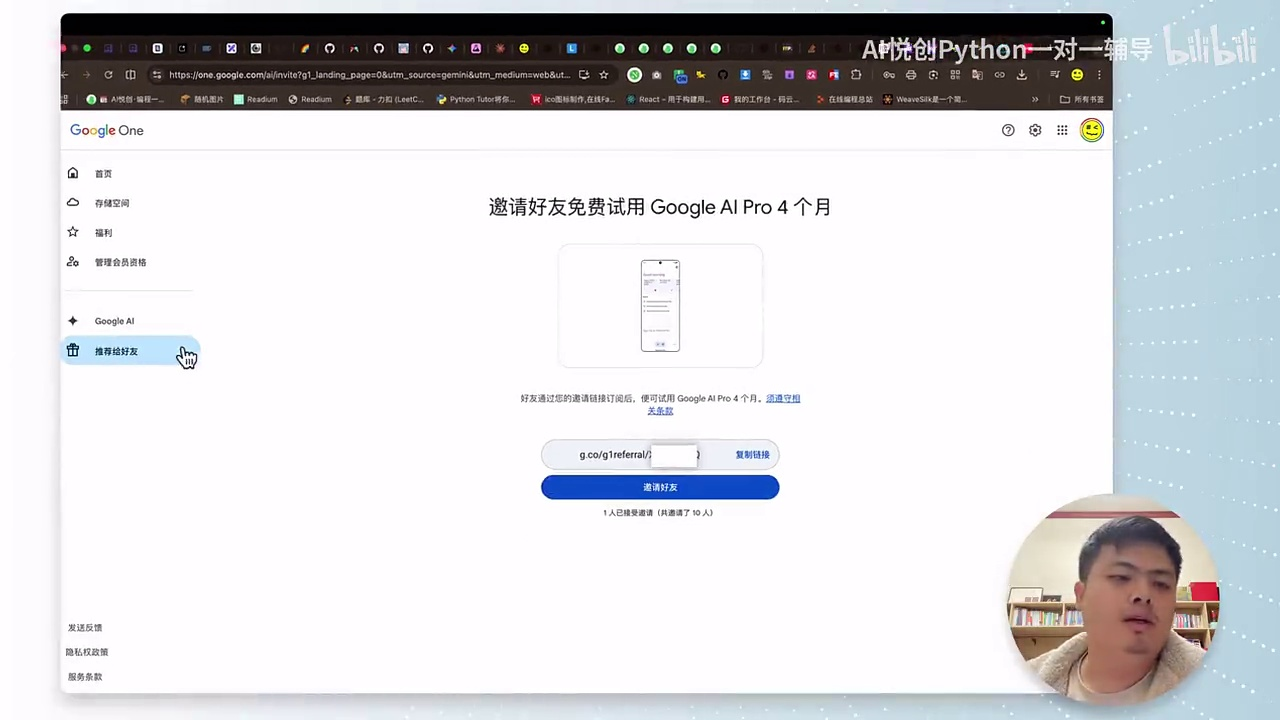Open the Google One help icon
The height and width of the screenshot is (720, 1280).
(x=1008, y=130)
